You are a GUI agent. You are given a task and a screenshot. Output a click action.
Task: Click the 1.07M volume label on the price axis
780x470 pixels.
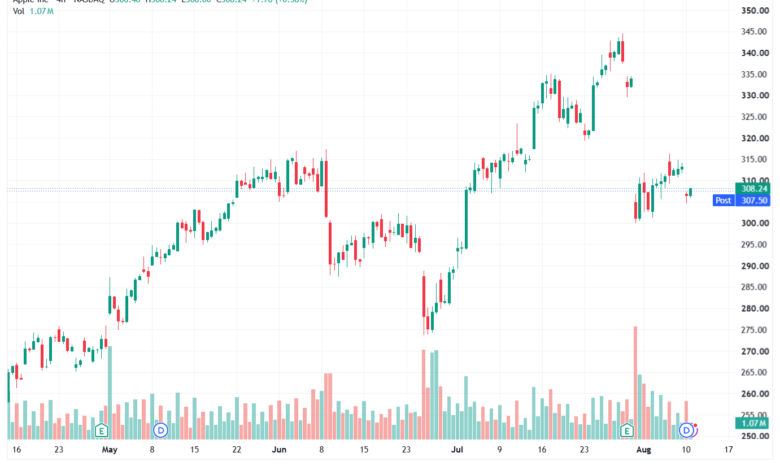tap(753, 423)
